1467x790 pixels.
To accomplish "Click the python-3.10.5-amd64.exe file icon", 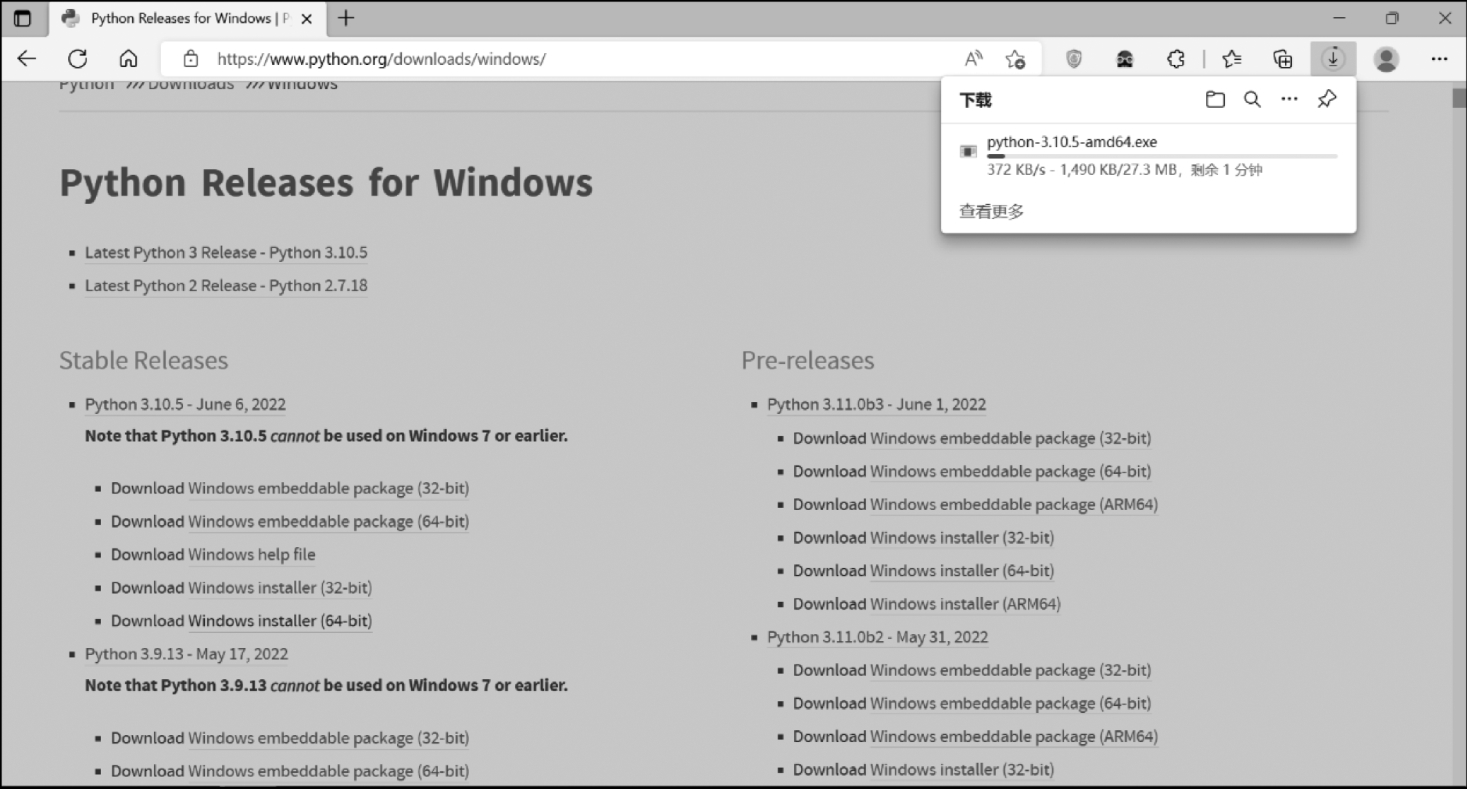I will (968, 151).
